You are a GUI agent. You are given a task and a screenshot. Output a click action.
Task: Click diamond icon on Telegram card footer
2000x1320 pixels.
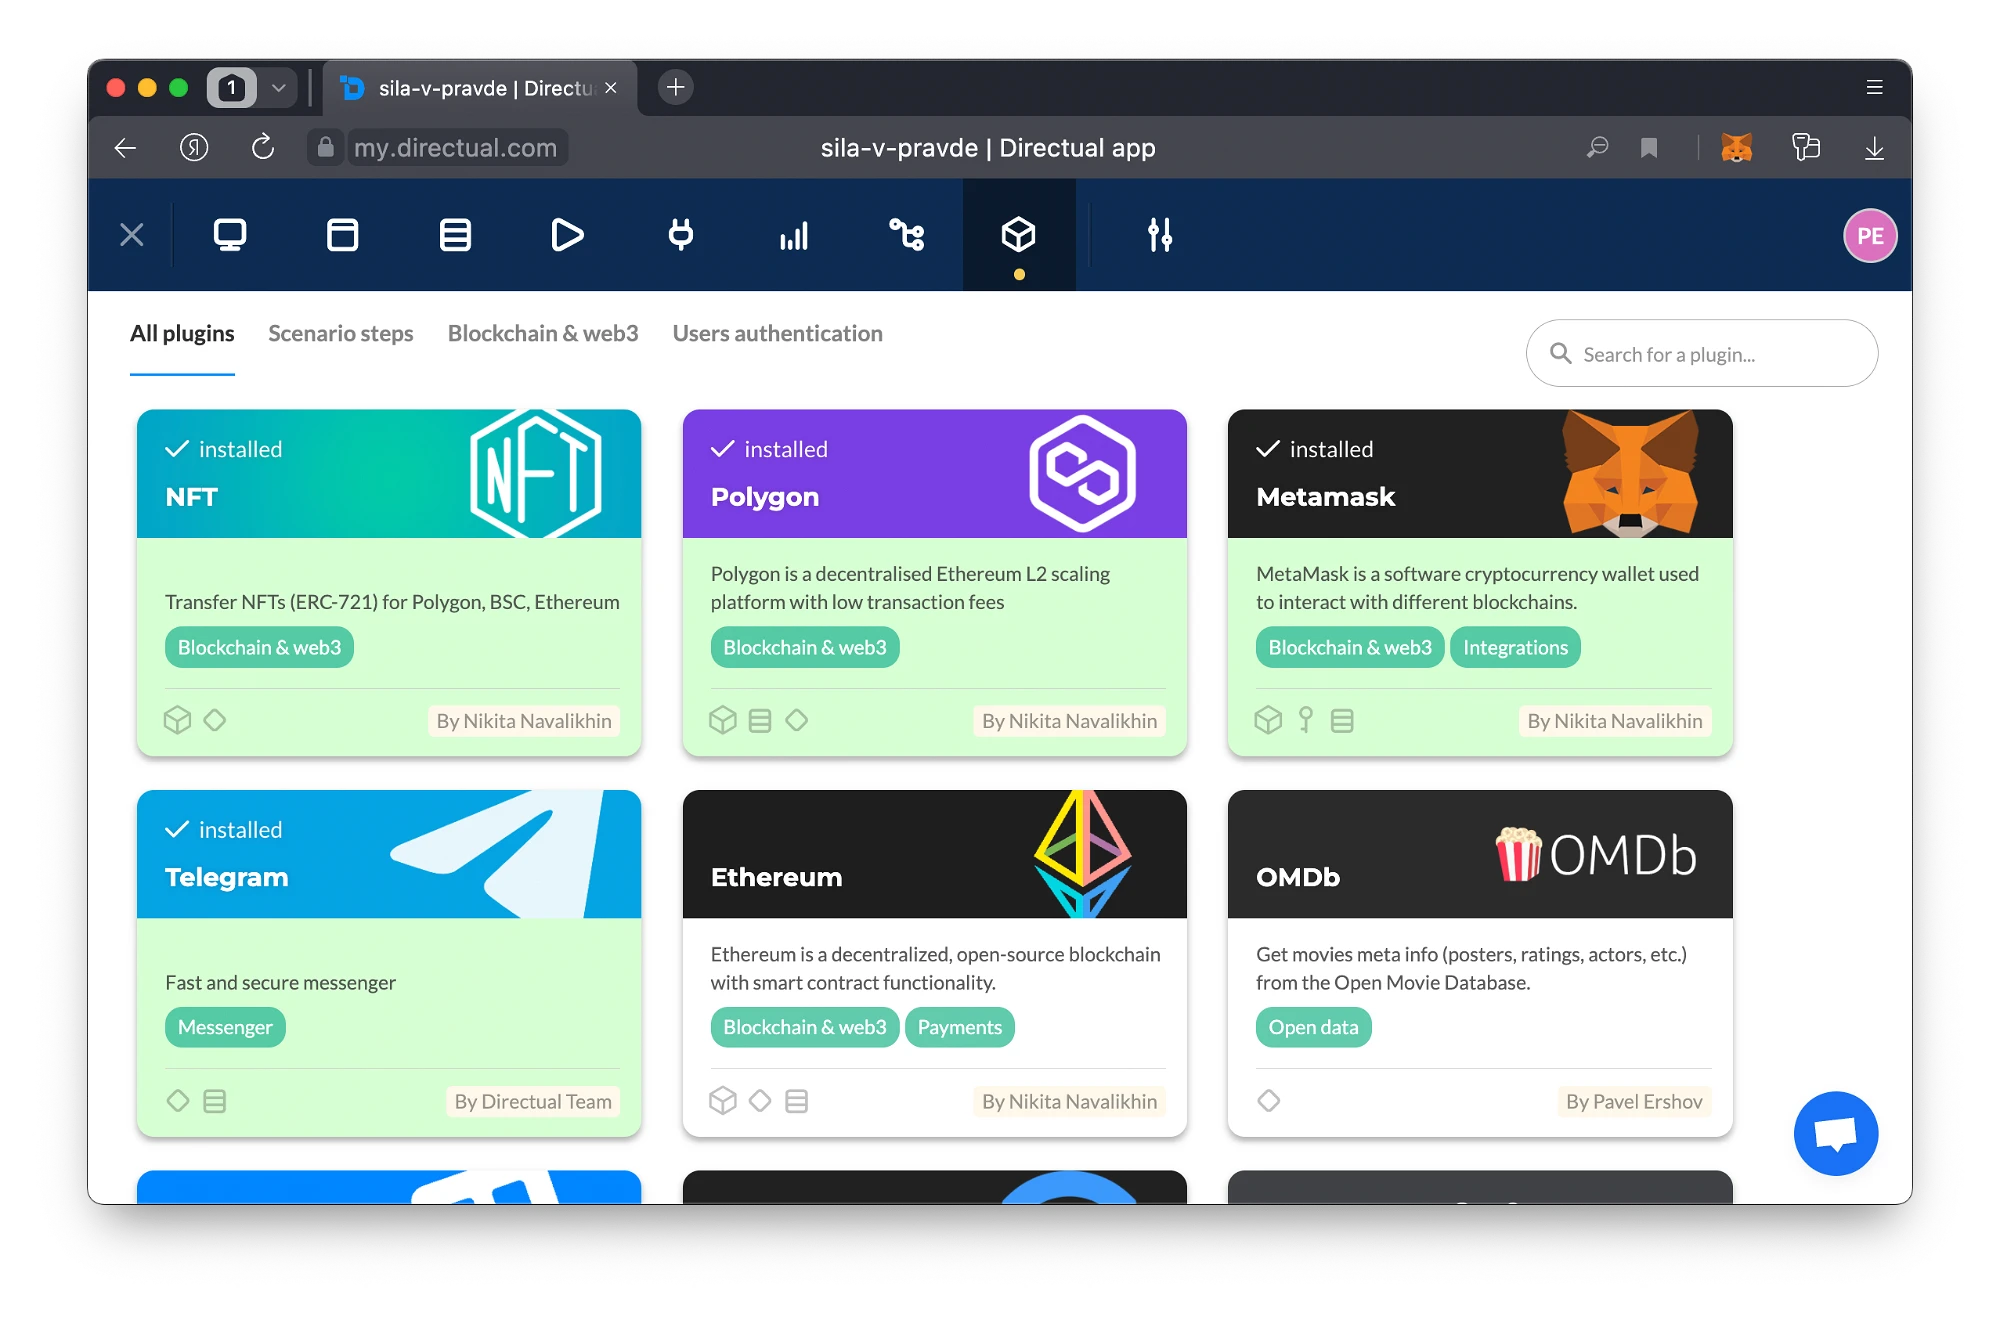coord(178,1101)
